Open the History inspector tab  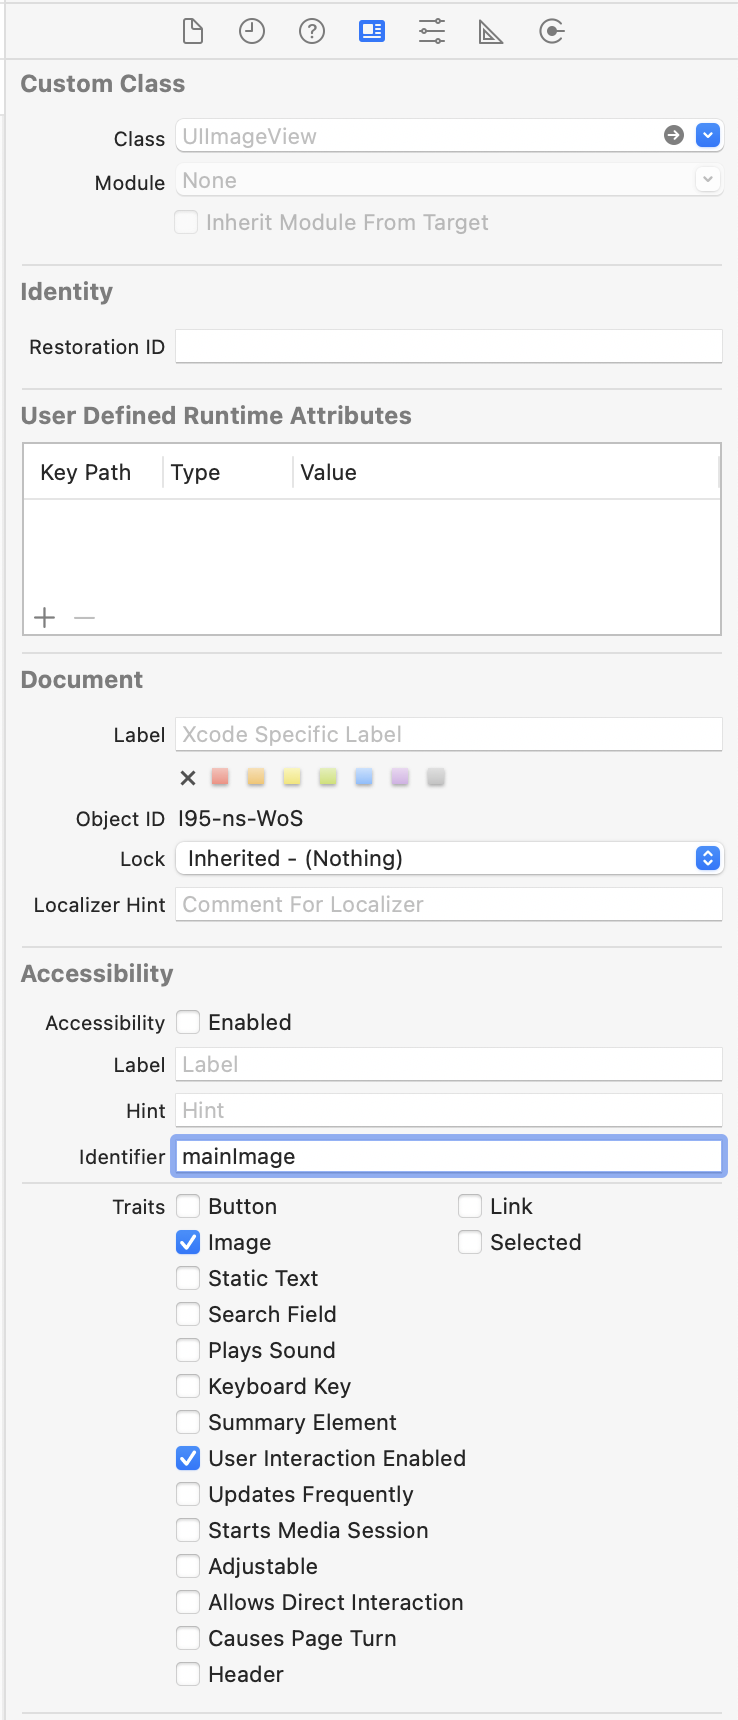pos(252,32)
